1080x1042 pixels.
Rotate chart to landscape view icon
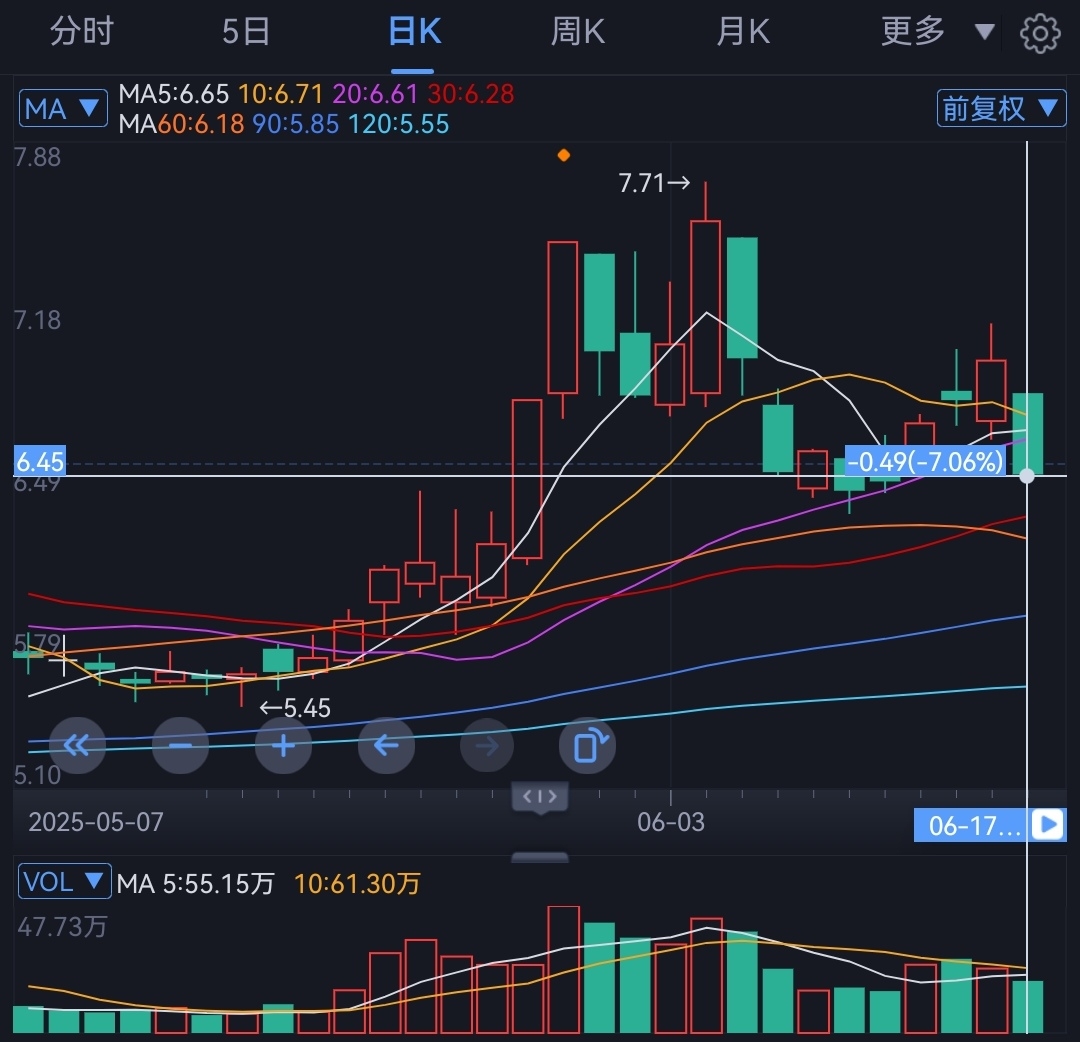(588, 745)
